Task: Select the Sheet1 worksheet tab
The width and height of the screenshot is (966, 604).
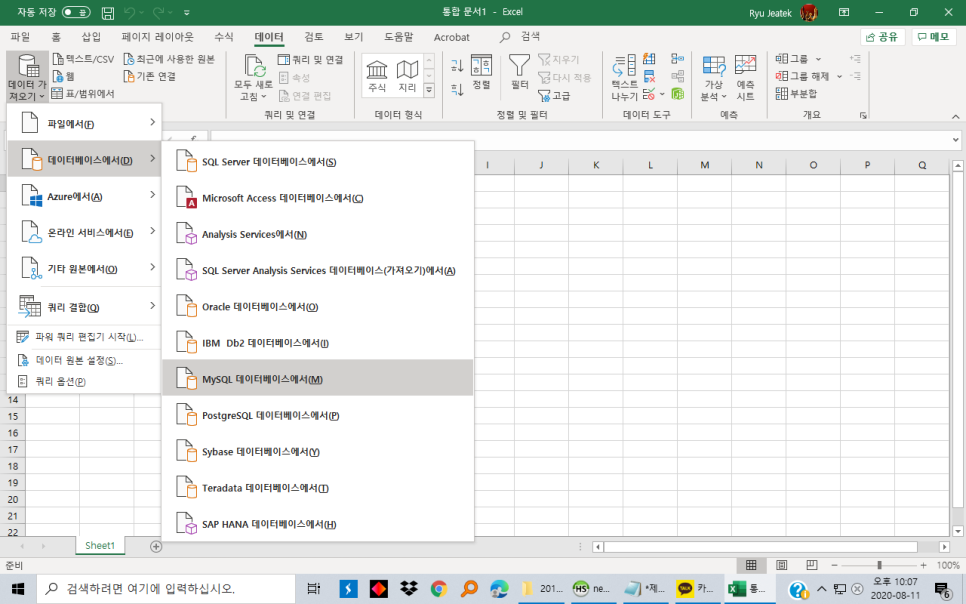Action: pyautogui.click(x=100, y=545)
